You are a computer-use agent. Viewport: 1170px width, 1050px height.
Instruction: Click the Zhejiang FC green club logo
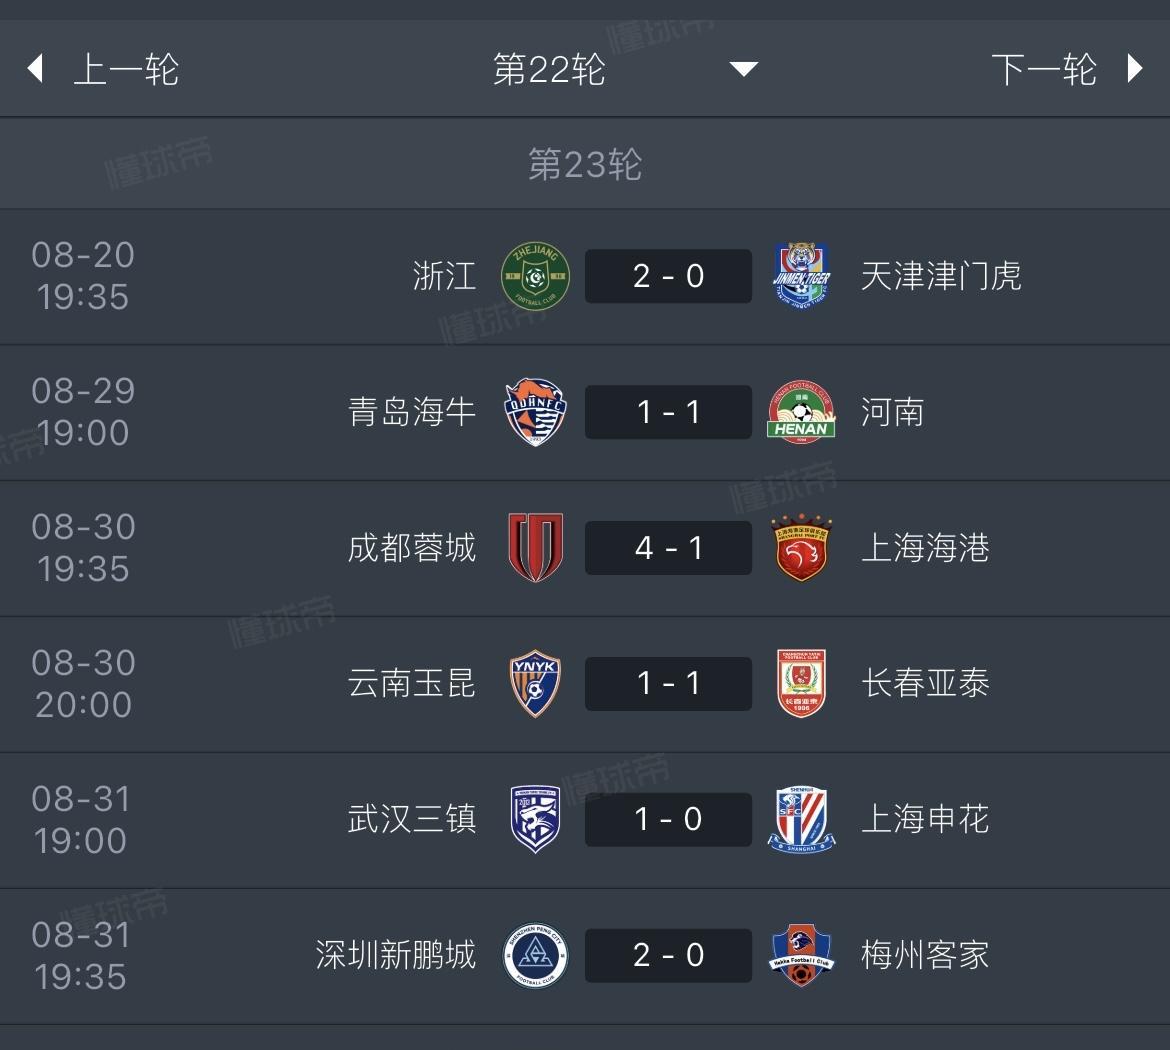[x=535, y=276]
